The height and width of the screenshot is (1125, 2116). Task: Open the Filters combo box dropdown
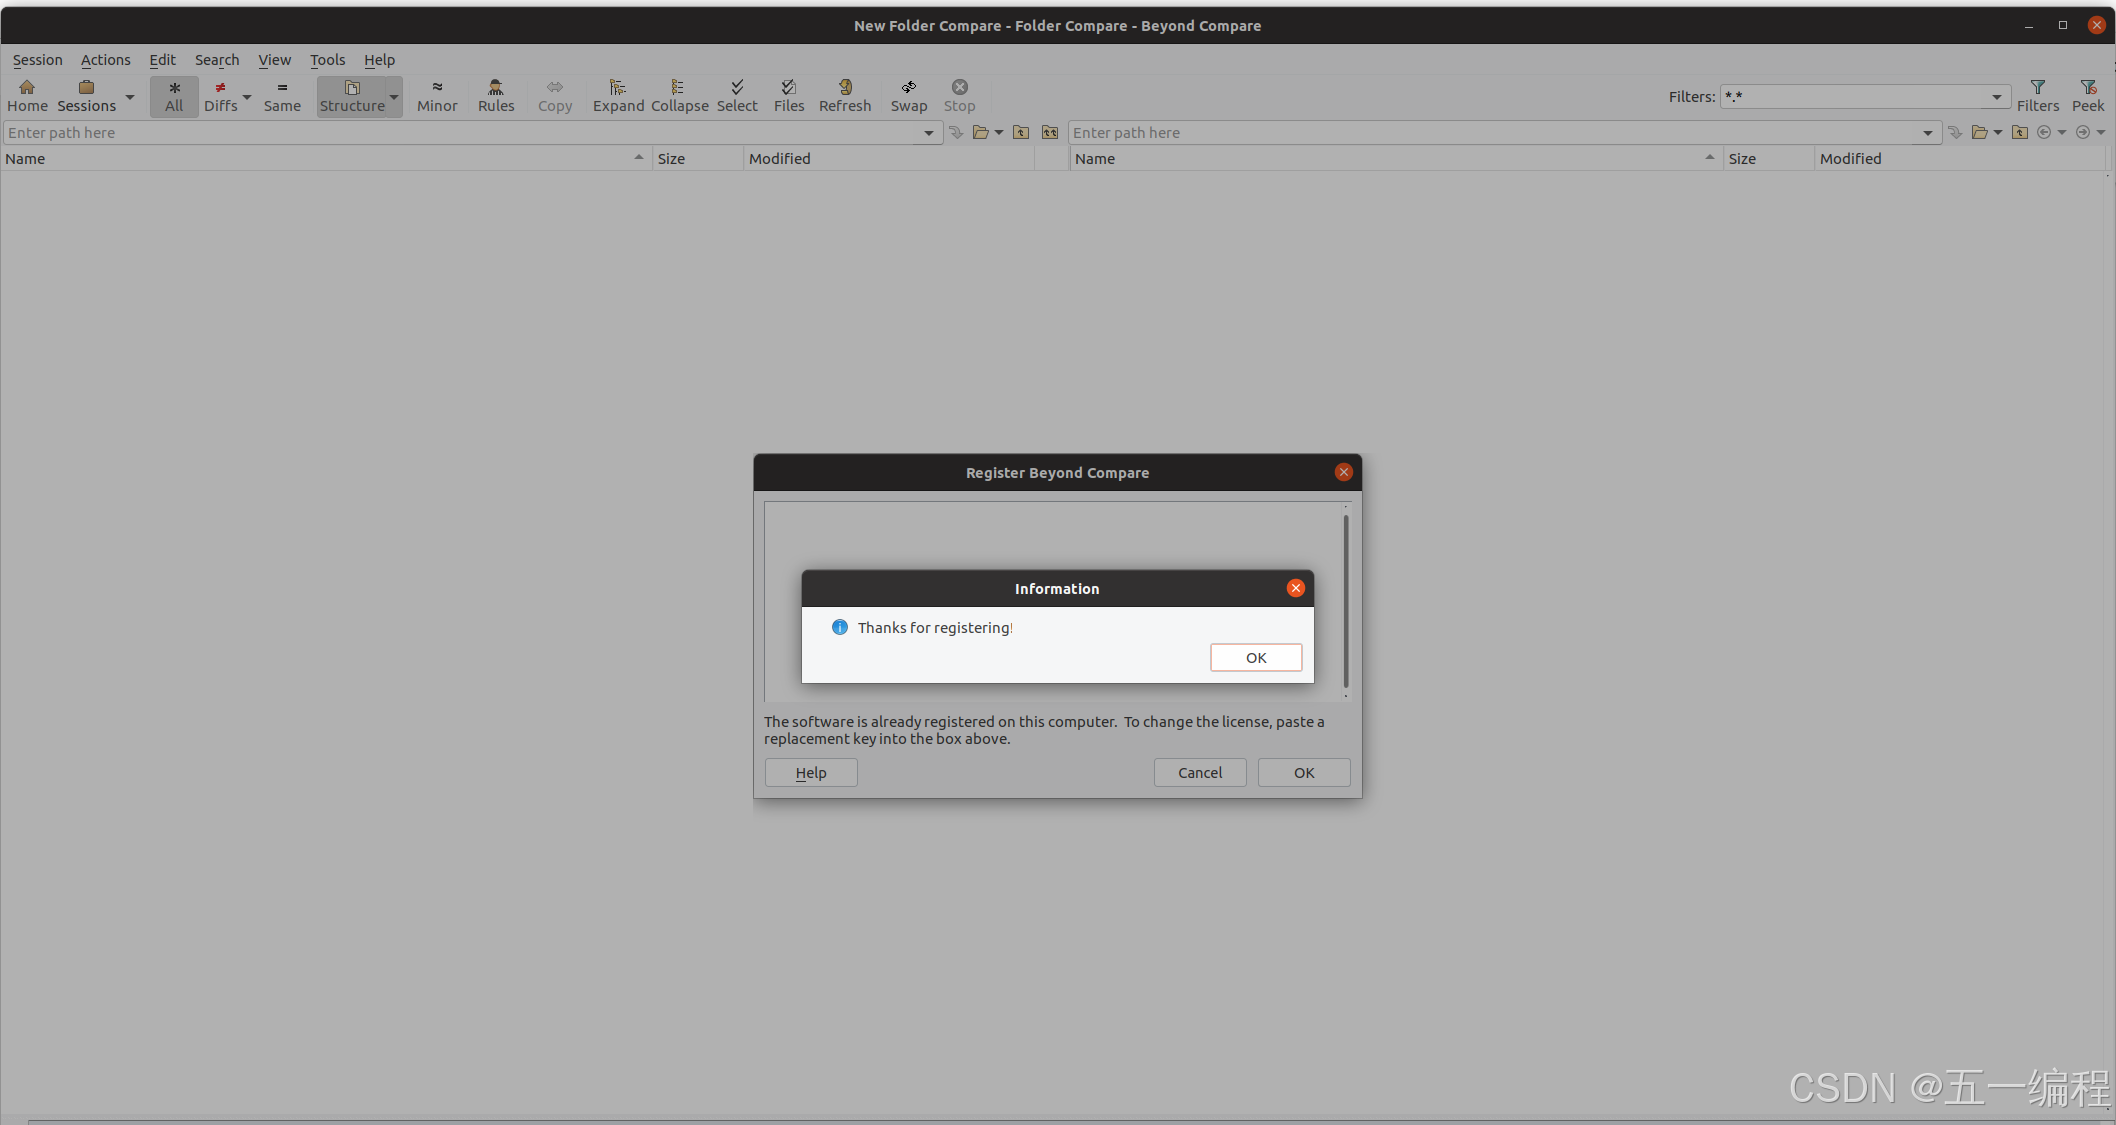(x=1997, y=97)
